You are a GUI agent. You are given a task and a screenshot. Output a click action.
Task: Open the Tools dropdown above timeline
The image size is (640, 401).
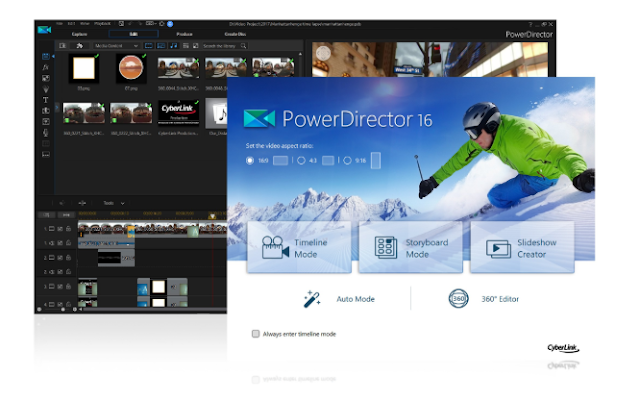[x=113, y=203]
